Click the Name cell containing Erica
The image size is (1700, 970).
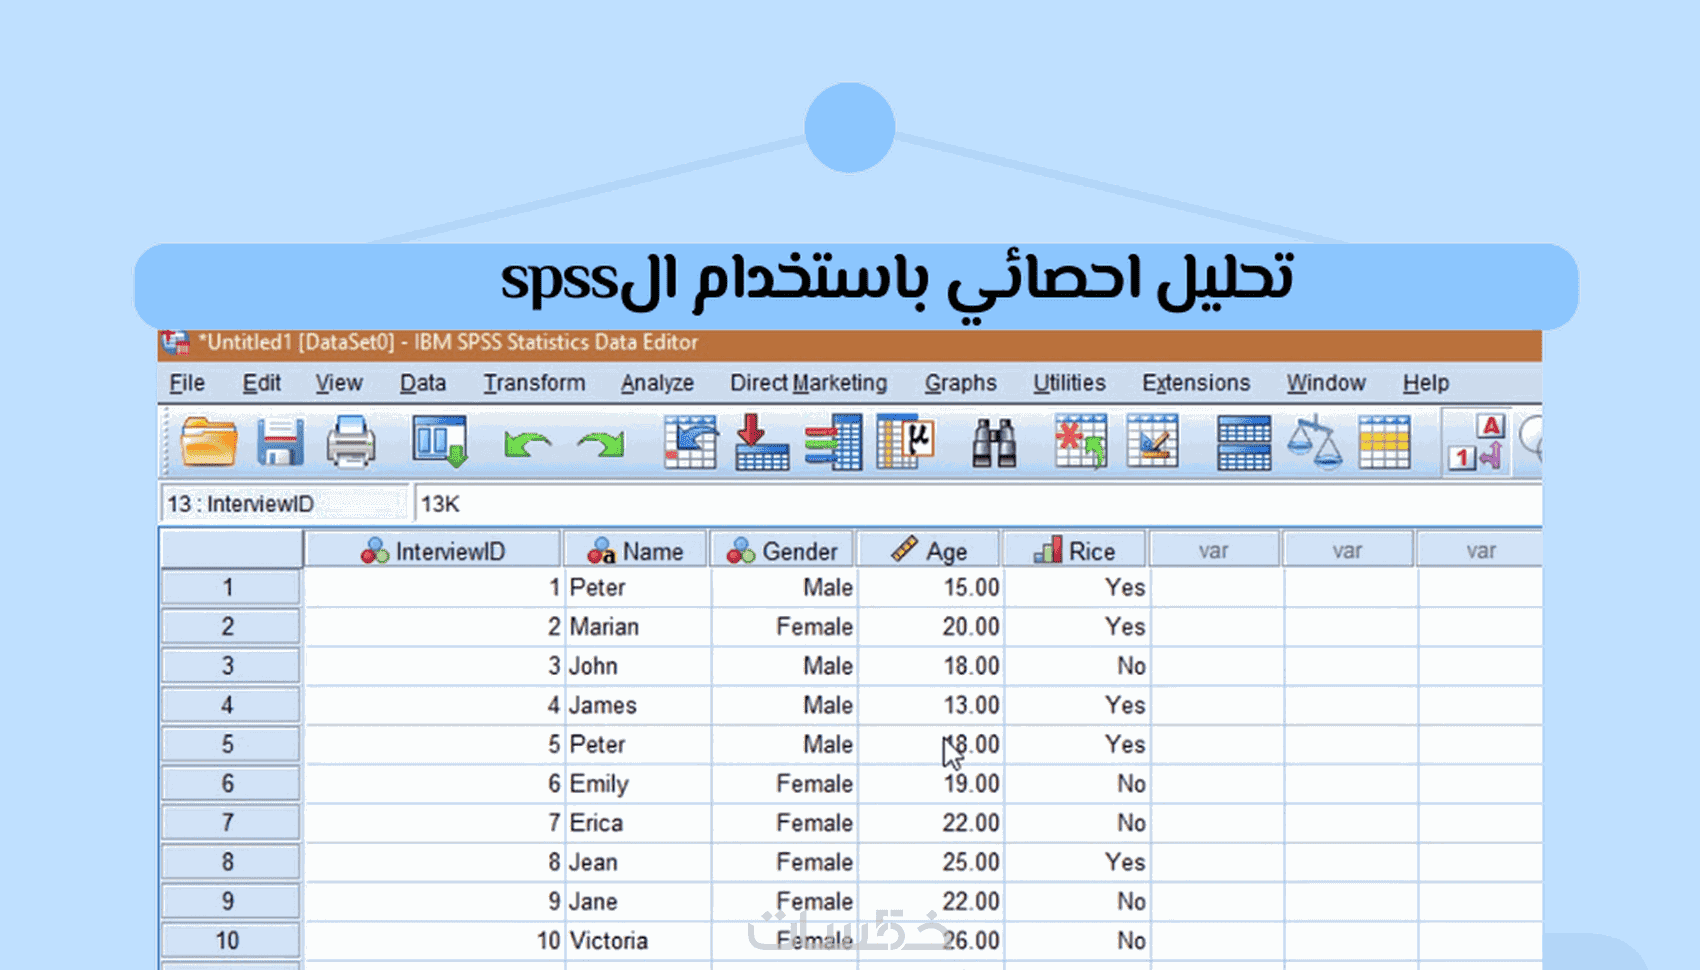pos(638,823)
